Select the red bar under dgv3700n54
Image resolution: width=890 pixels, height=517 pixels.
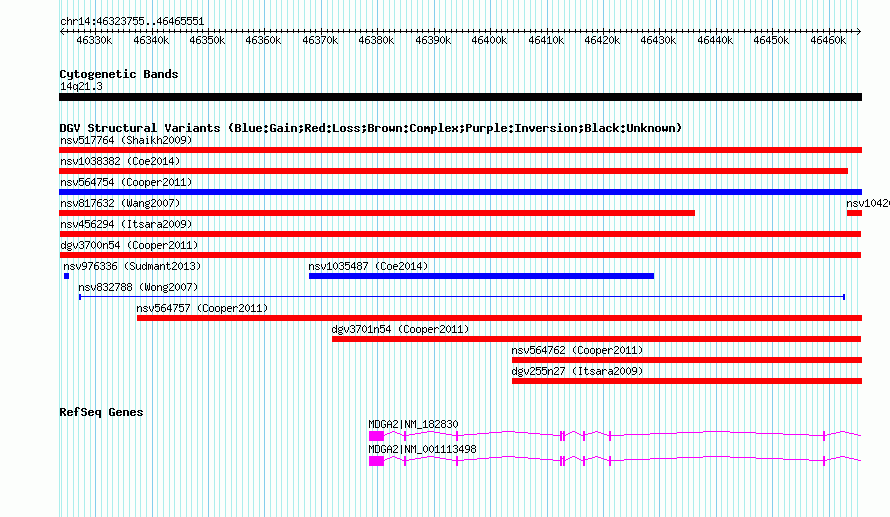[x=460, y=255]
